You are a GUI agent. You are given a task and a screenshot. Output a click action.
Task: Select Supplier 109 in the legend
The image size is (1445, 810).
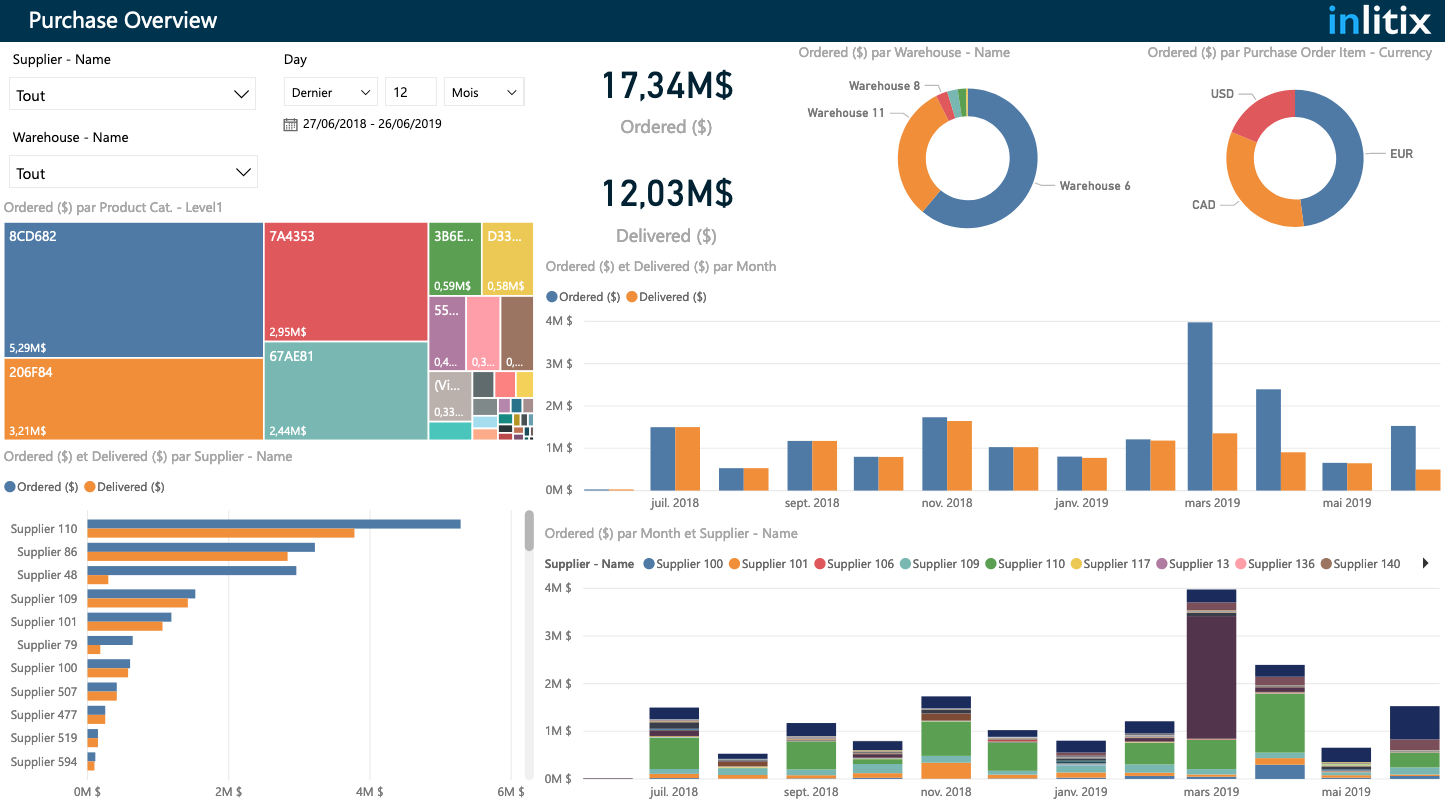click(x=939, y=564)
